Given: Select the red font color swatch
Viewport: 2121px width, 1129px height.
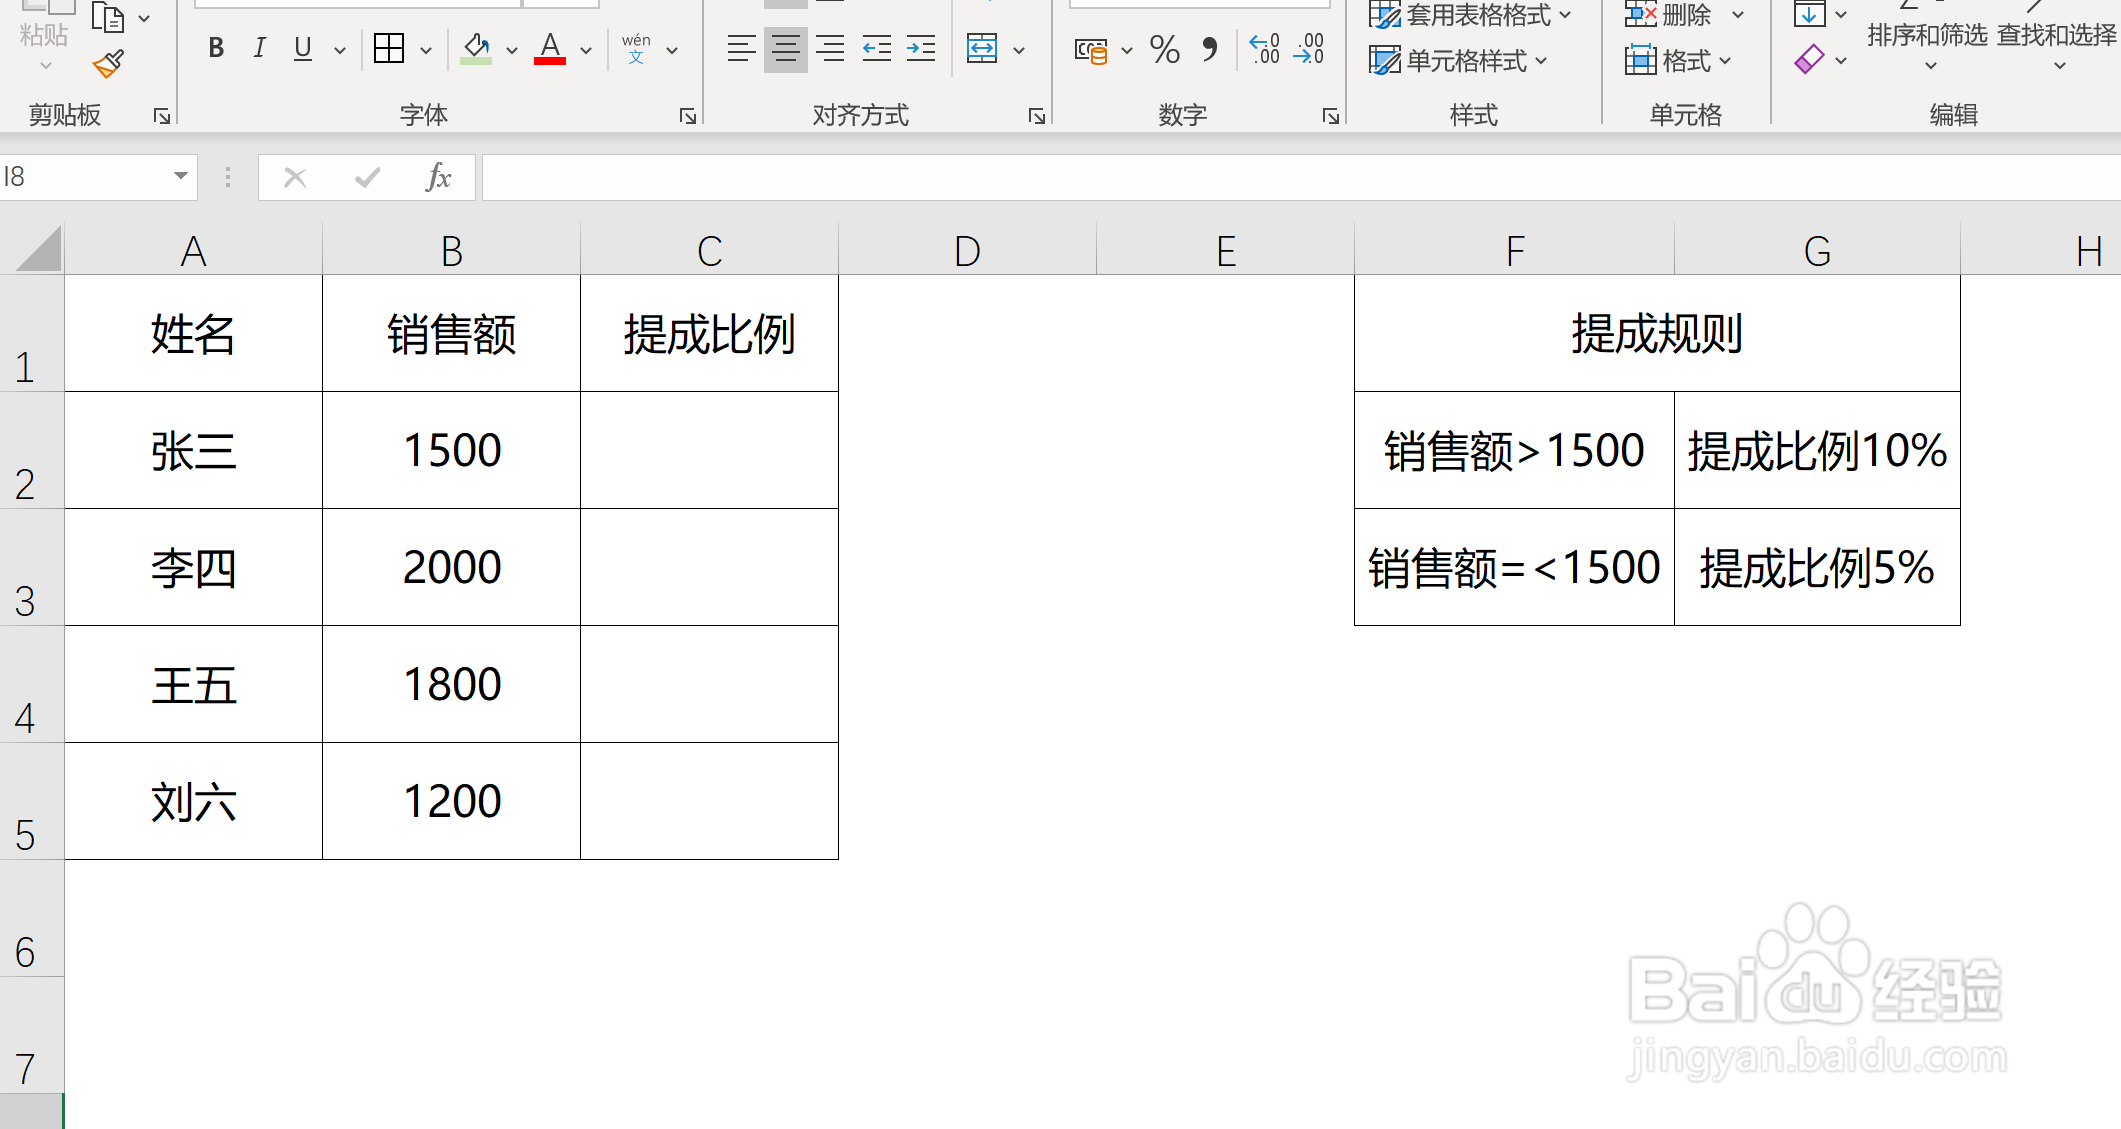Looking at the screenshot, I should pos(549,61).
